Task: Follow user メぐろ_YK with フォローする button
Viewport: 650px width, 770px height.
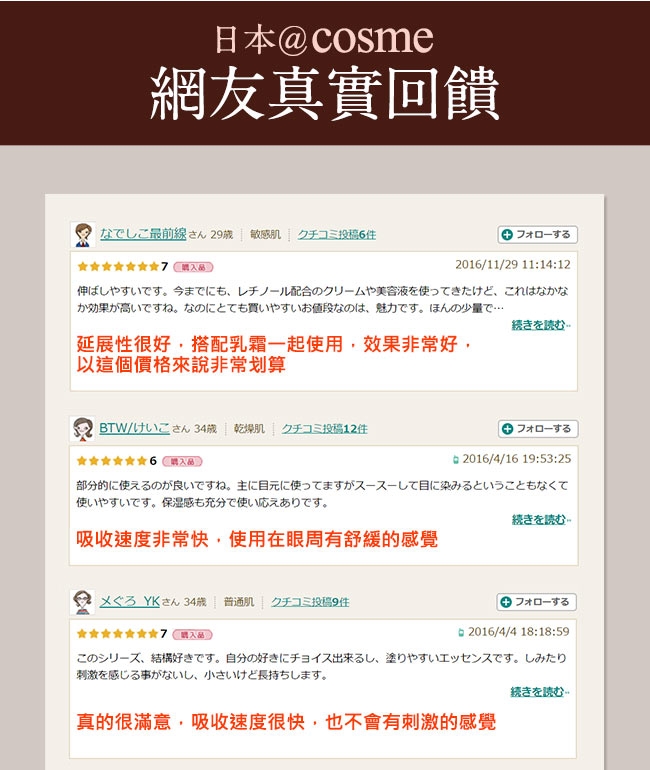Action: [537, 602]
